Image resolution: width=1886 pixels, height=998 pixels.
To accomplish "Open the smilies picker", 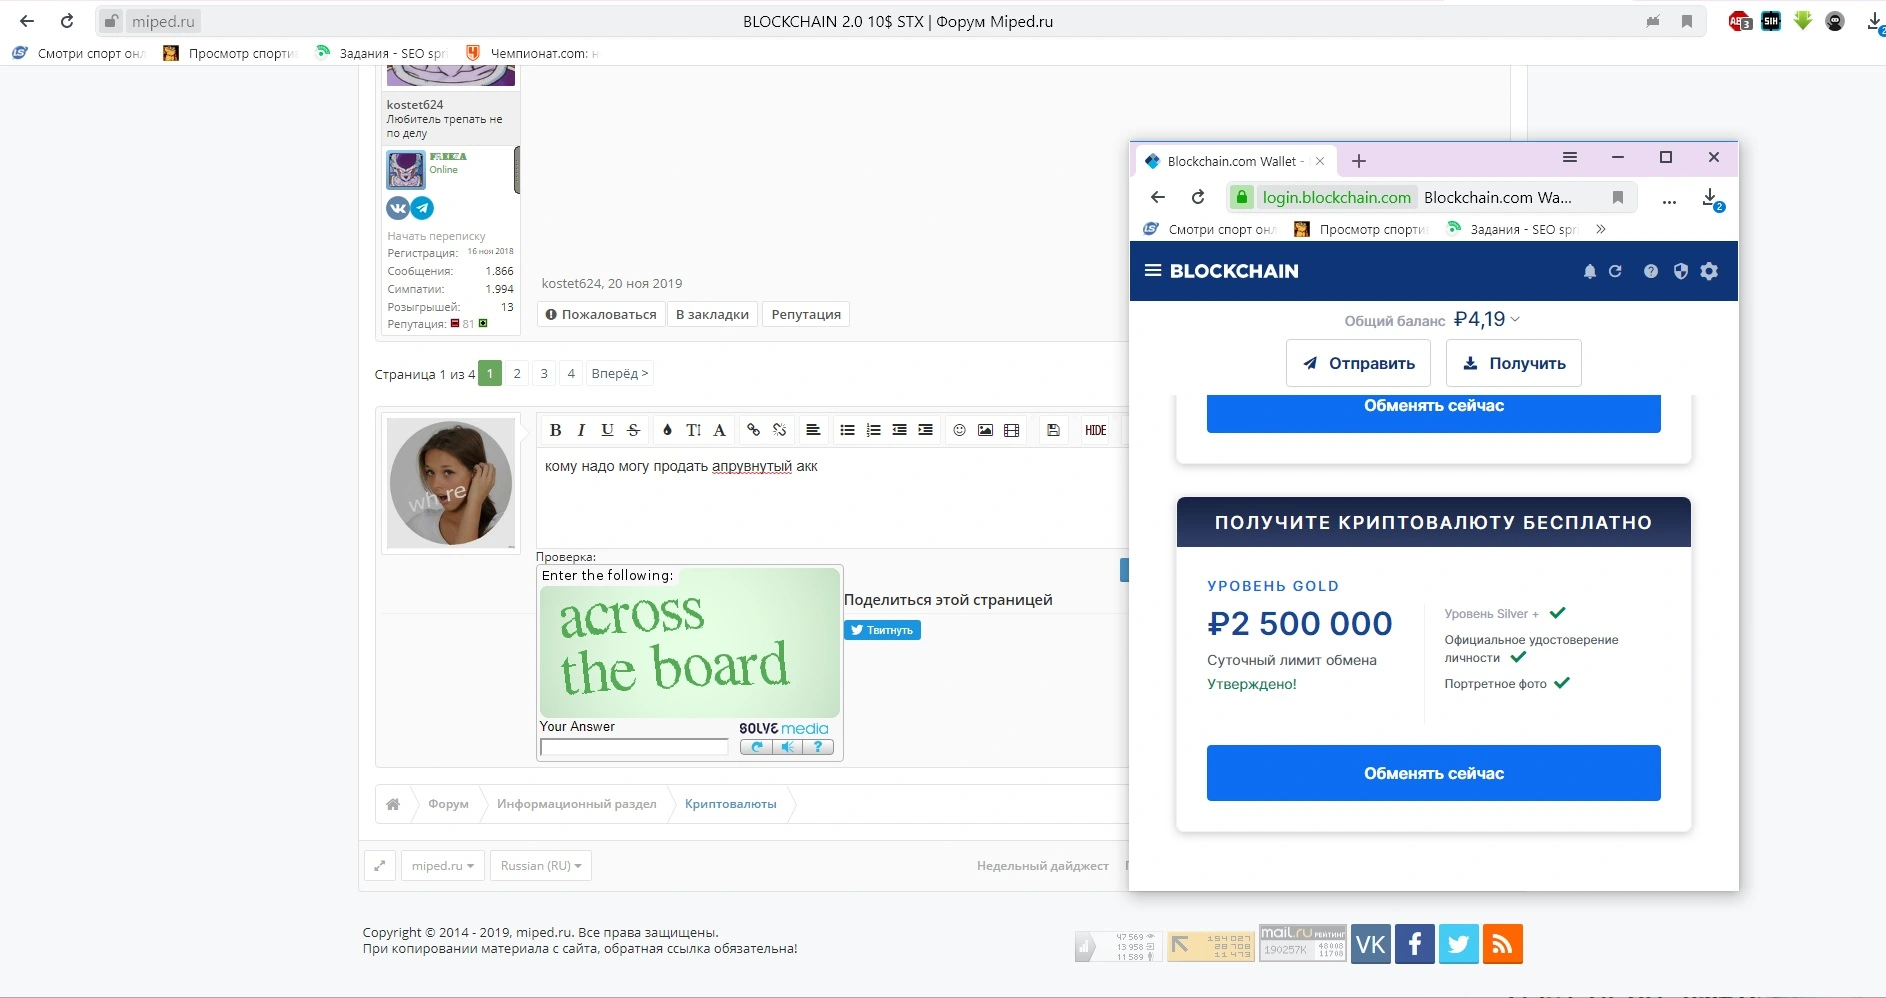I will coord(959,430).
